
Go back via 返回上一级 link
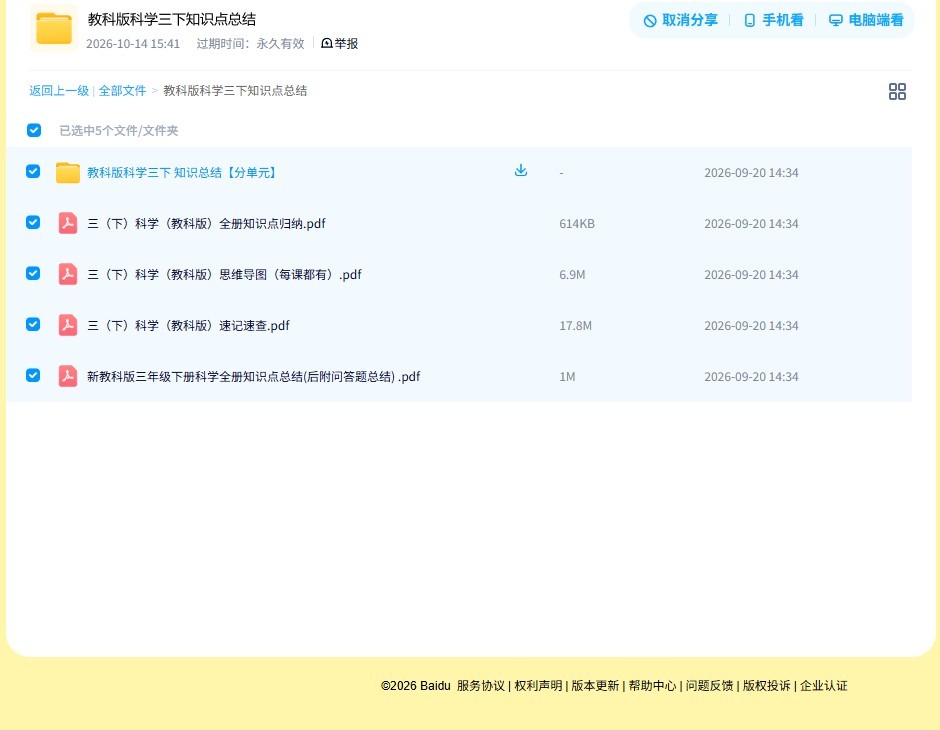coord(59,91)
